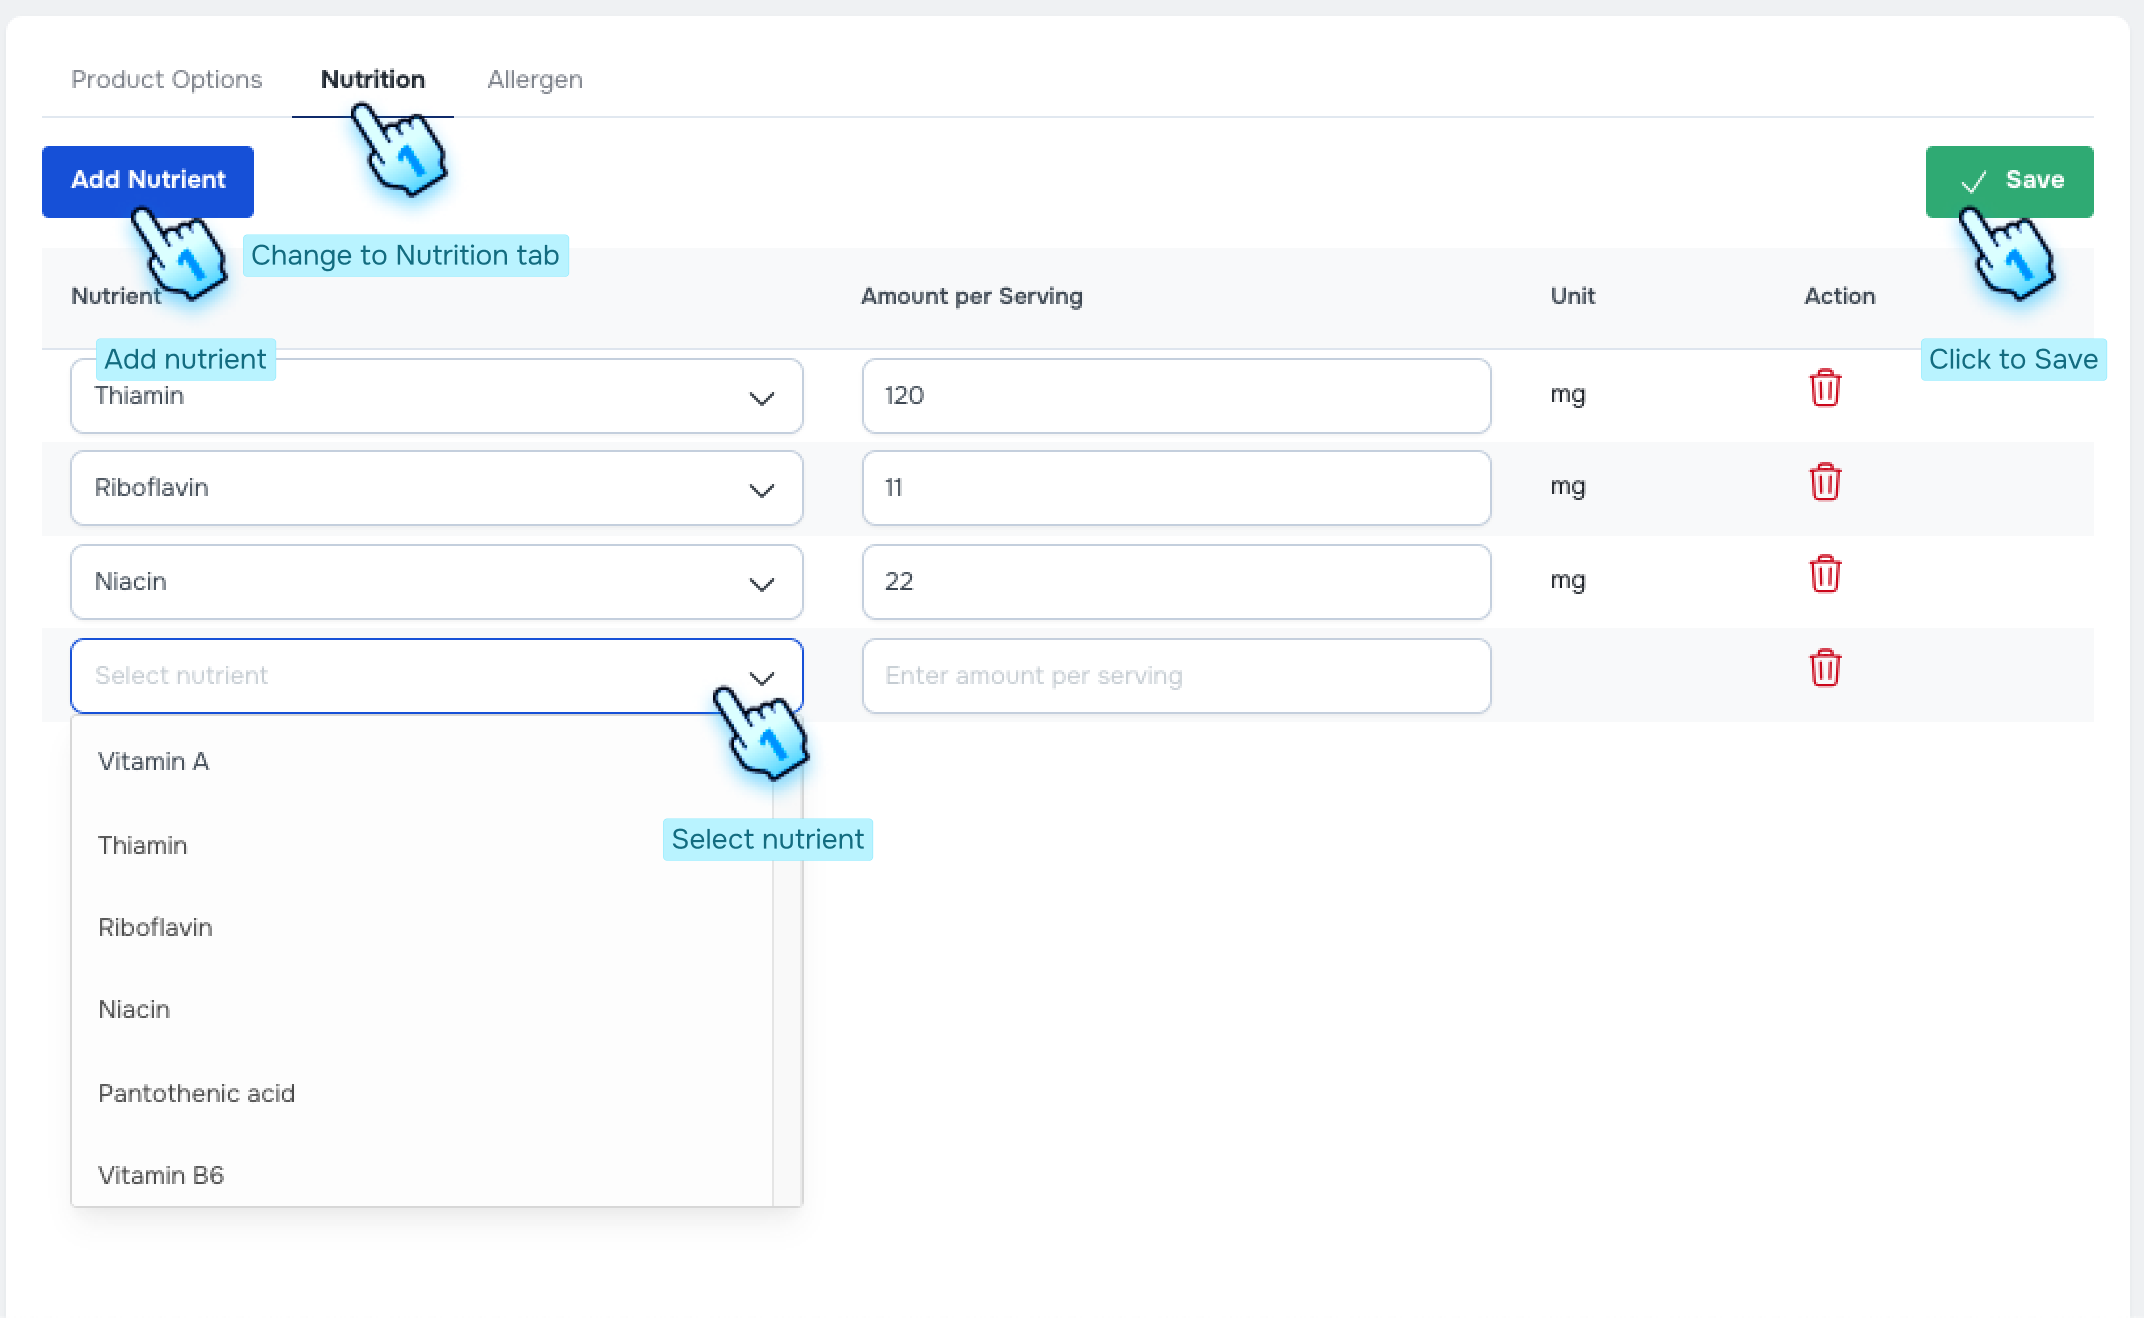This screenshot has height=1318, width=2144.
Task: Open the Nutrition tab
Action: [372, 79]
